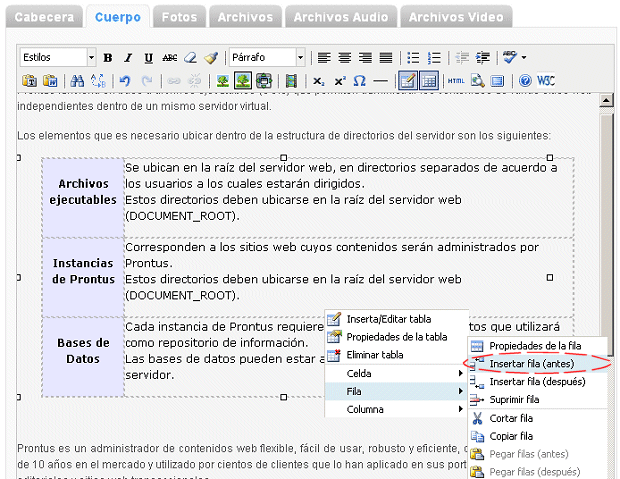The height and width of the screenshot is (479, 620).
Task: Click the eraser remove-formatting icon
Action: [191, 58]
